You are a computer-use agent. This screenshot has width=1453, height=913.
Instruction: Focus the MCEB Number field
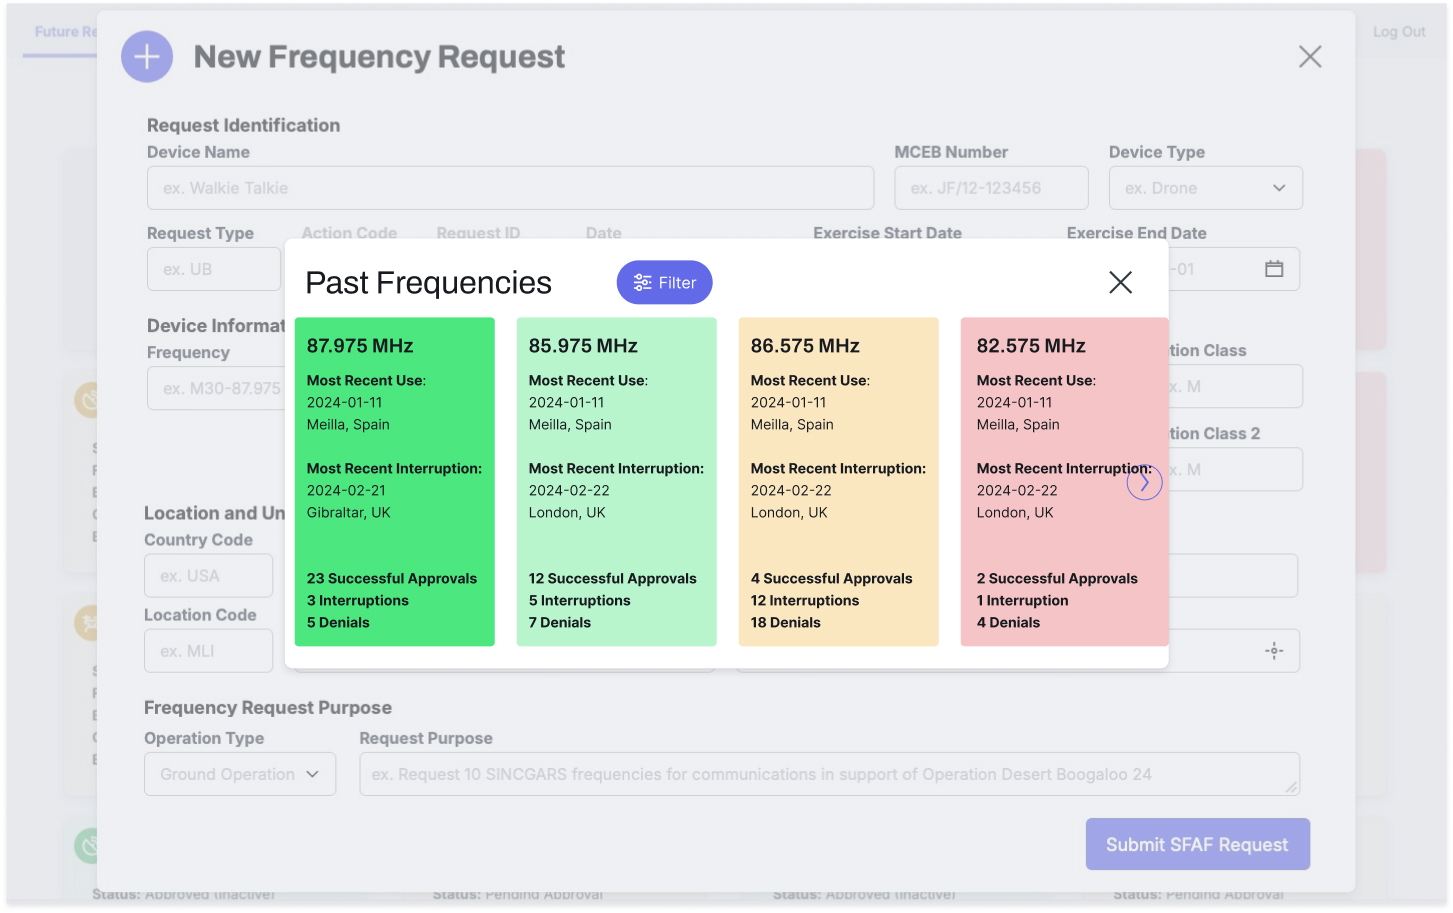point(991,188)
